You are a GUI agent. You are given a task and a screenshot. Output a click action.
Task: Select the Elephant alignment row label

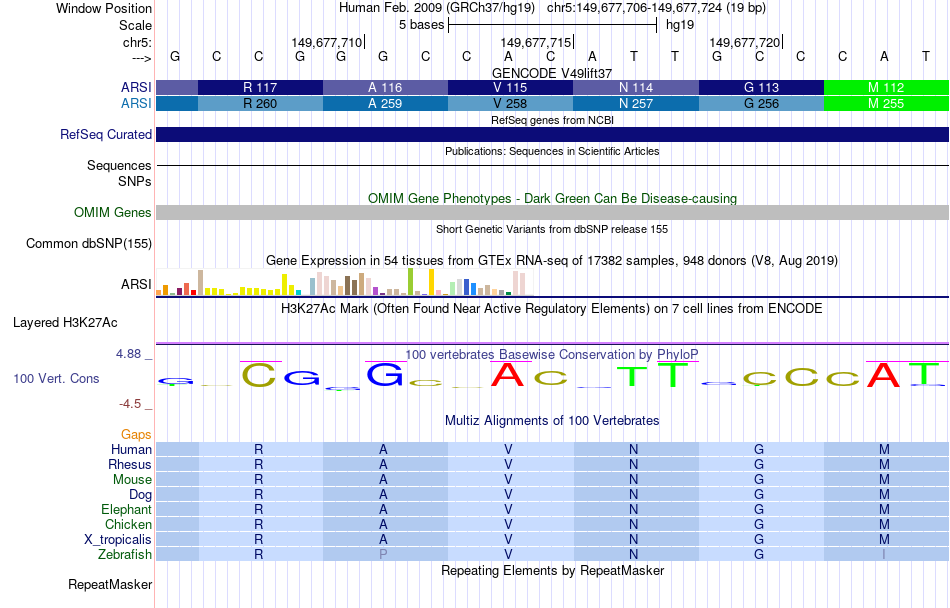pos(127,509)
